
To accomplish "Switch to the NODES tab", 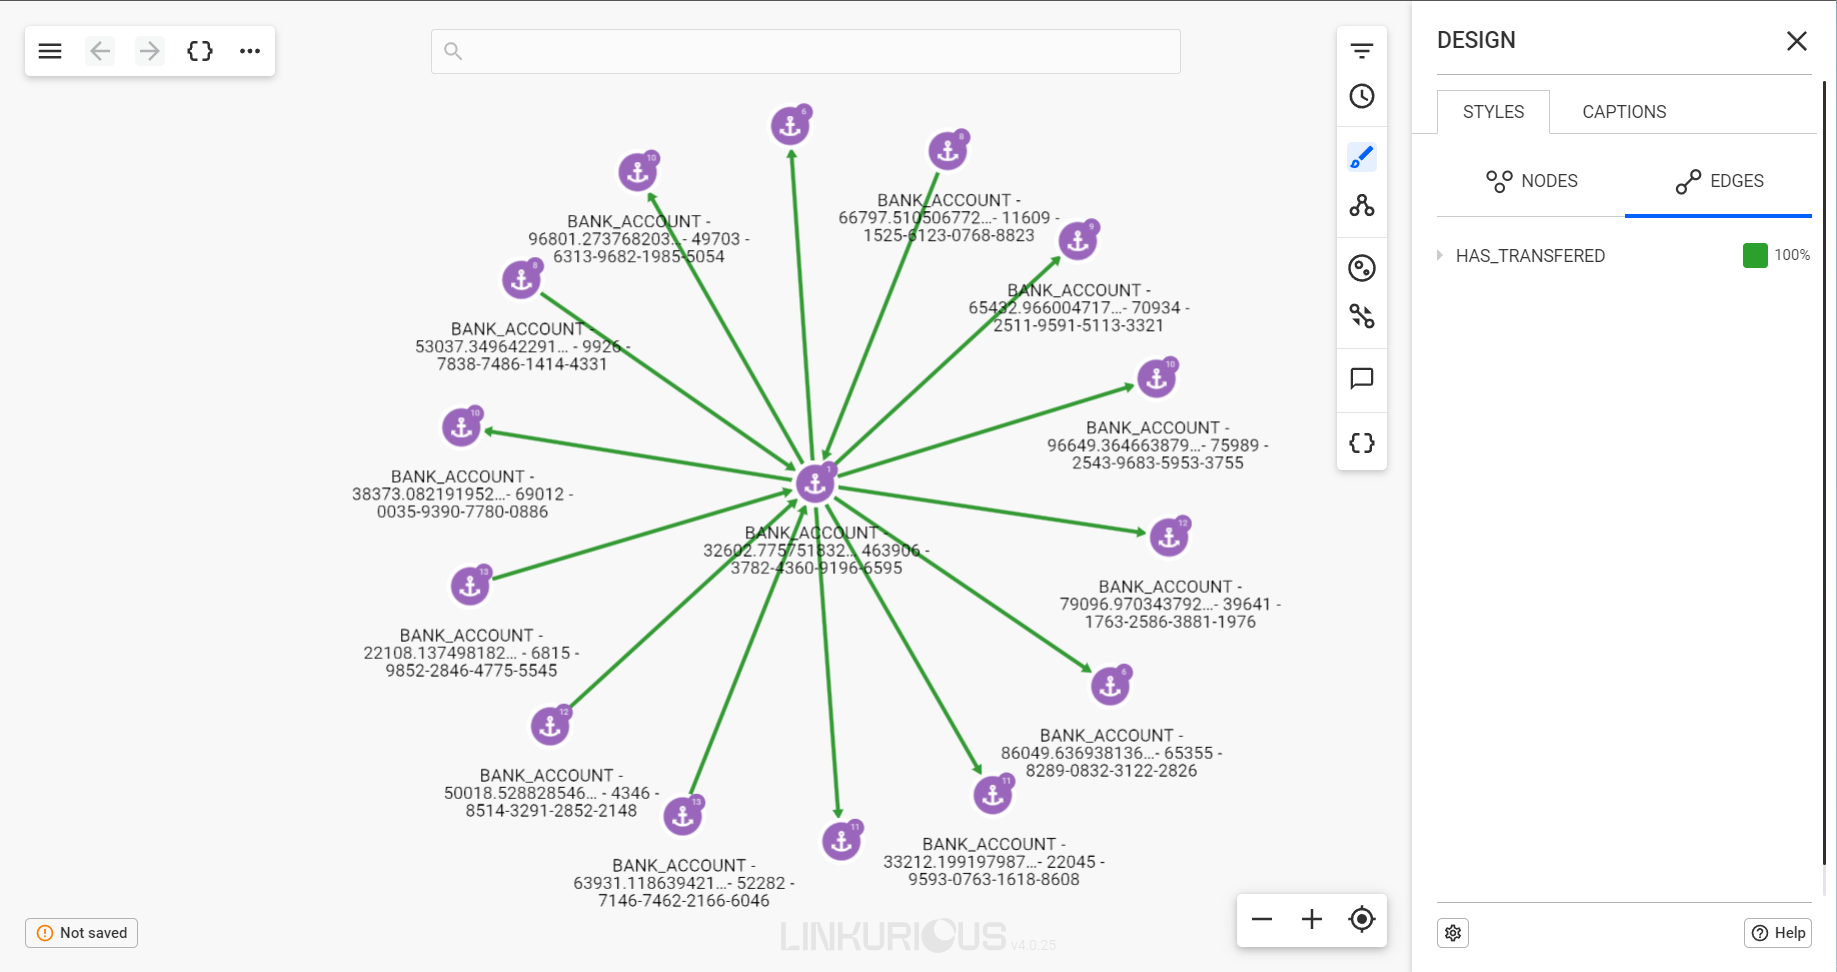I will [x=1531, y=181].
